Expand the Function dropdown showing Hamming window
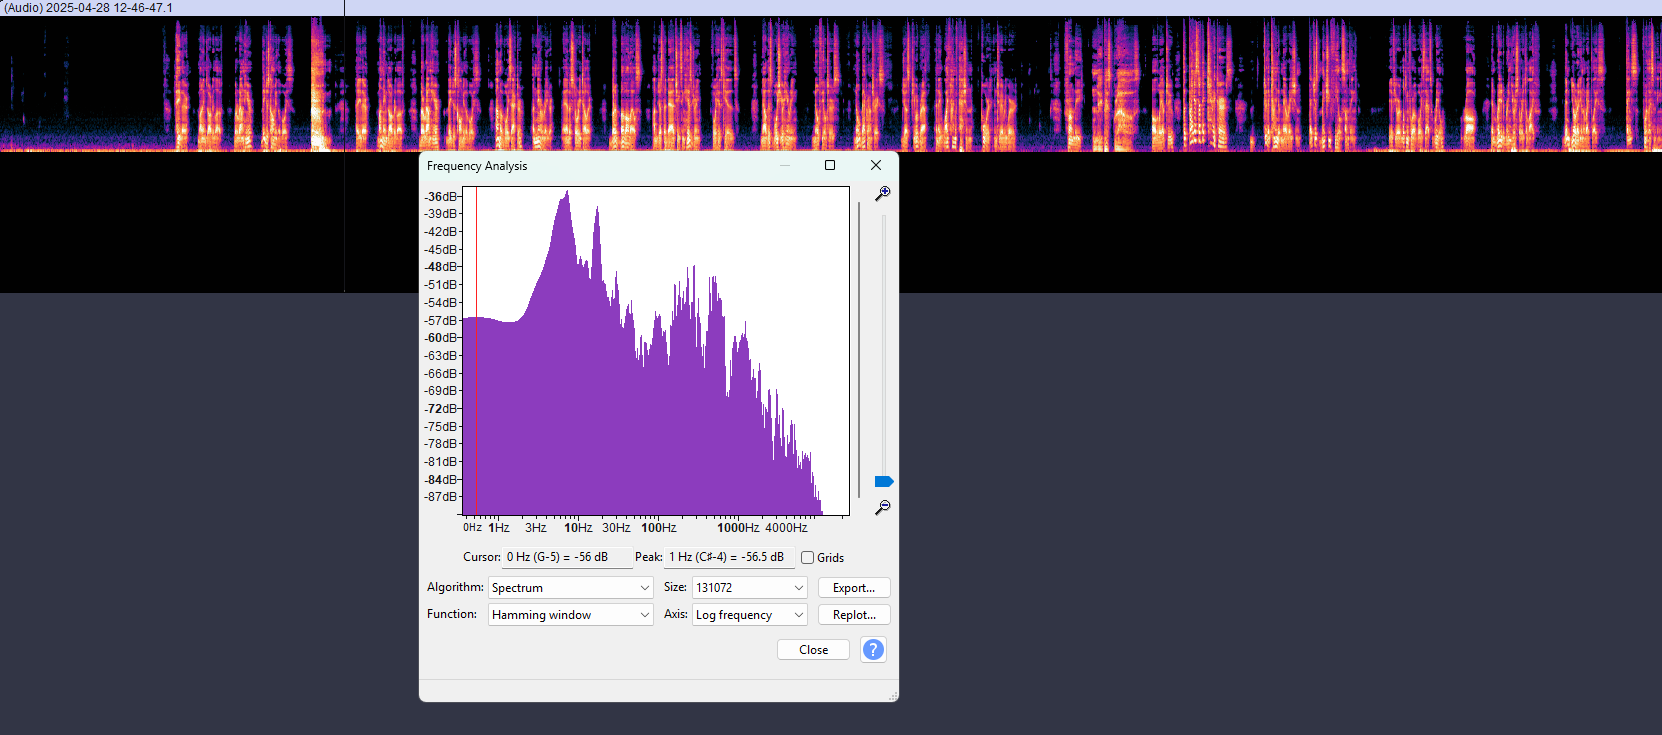The image size is (1662, 735). (x=570, y=615)
